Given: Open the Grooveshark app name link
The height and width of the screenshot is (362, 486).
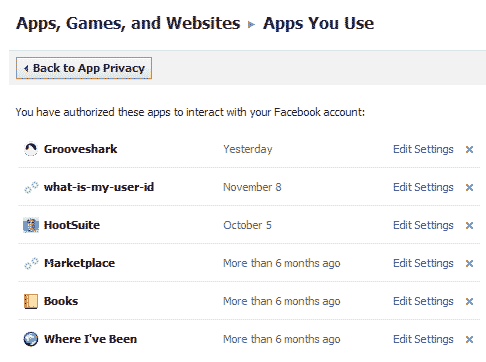Looking at the screenshot, I should [81, 149].
